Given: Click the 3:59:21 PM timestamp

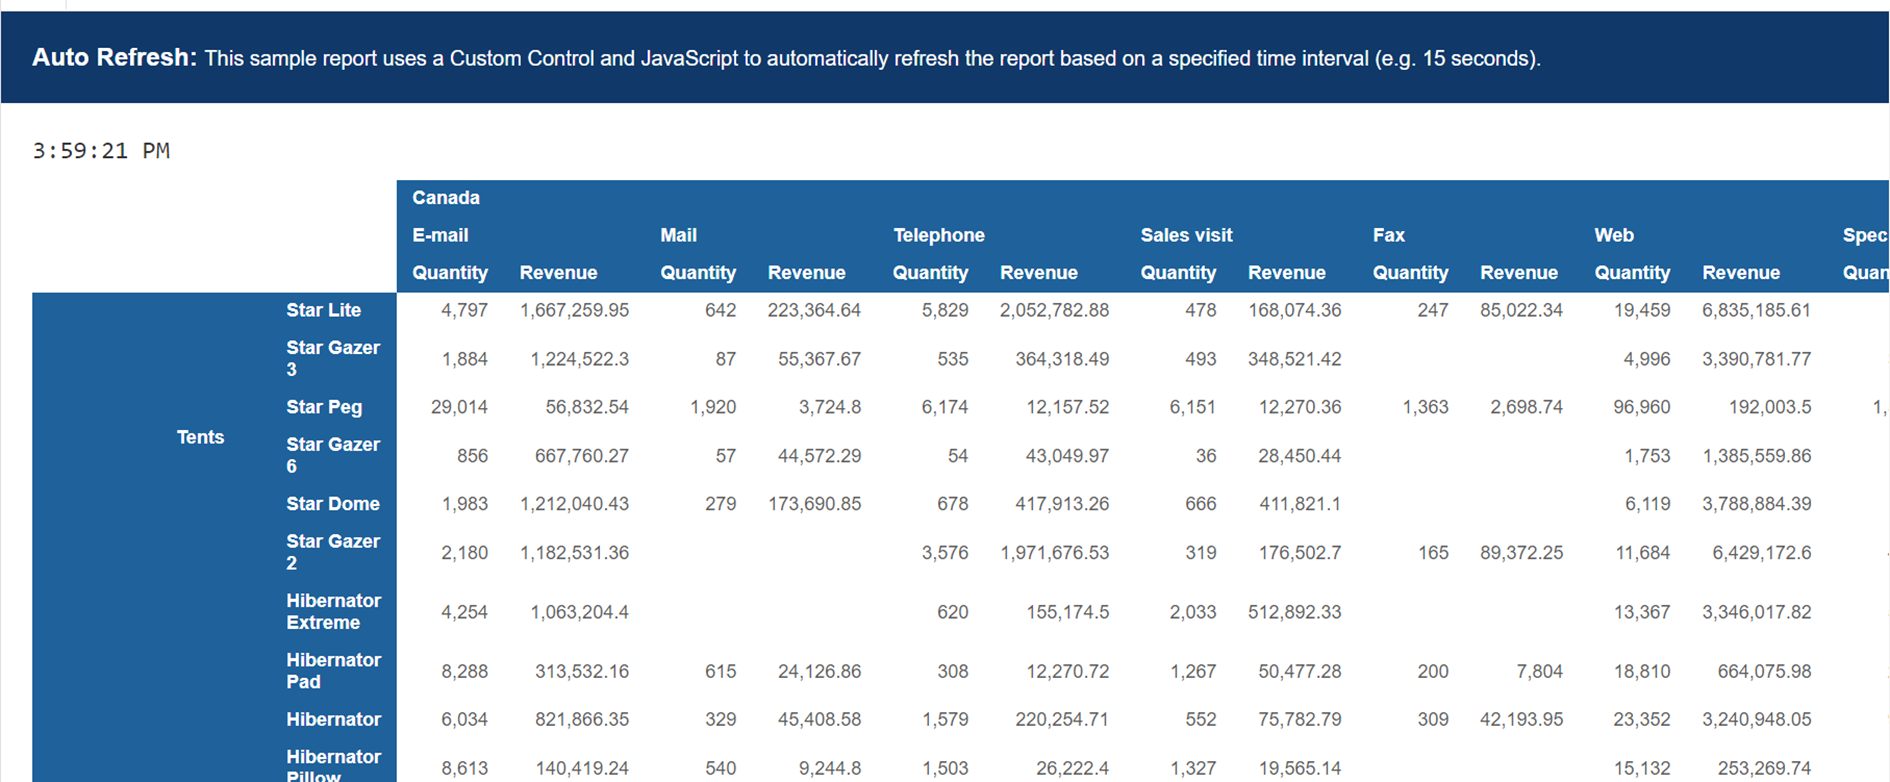Looking at the screenshot, I should click(x=101, y=151).
